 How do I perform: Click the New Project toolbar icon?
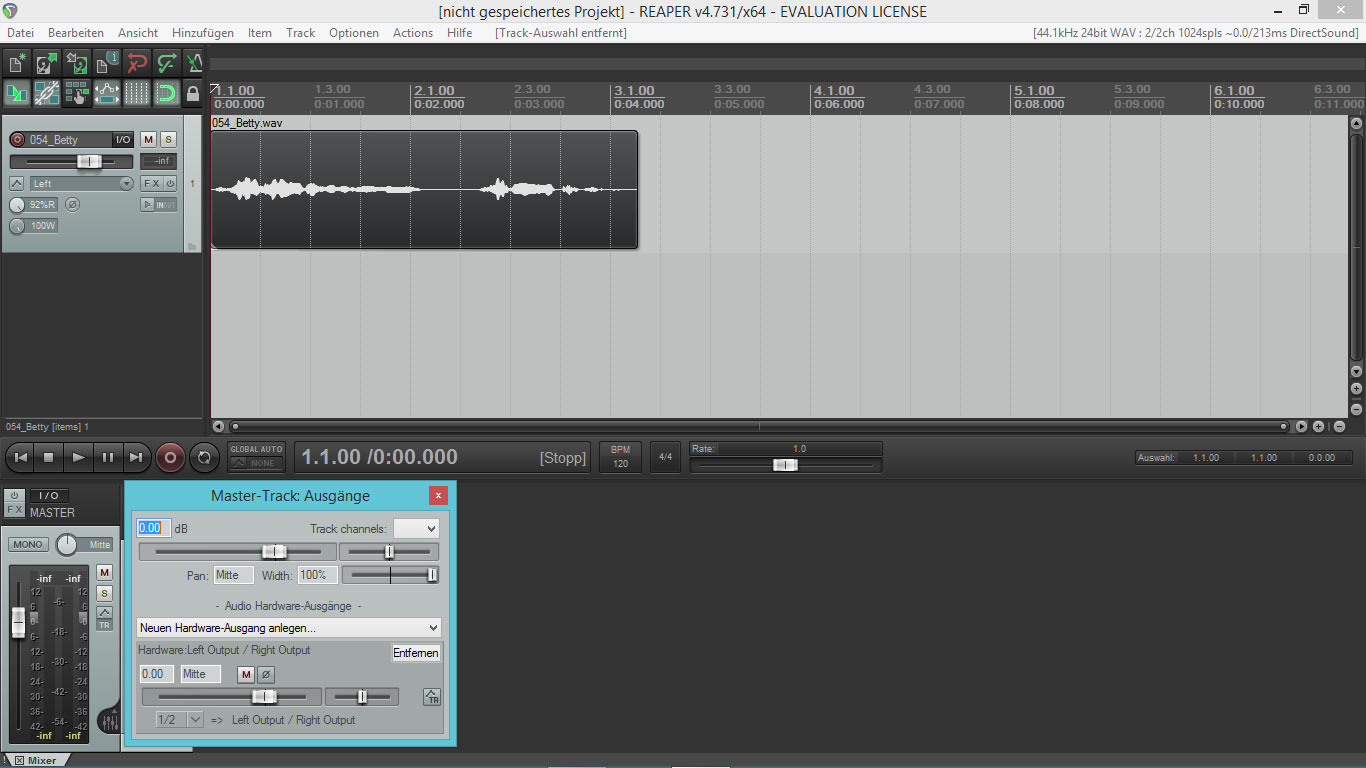pos(17,64)
